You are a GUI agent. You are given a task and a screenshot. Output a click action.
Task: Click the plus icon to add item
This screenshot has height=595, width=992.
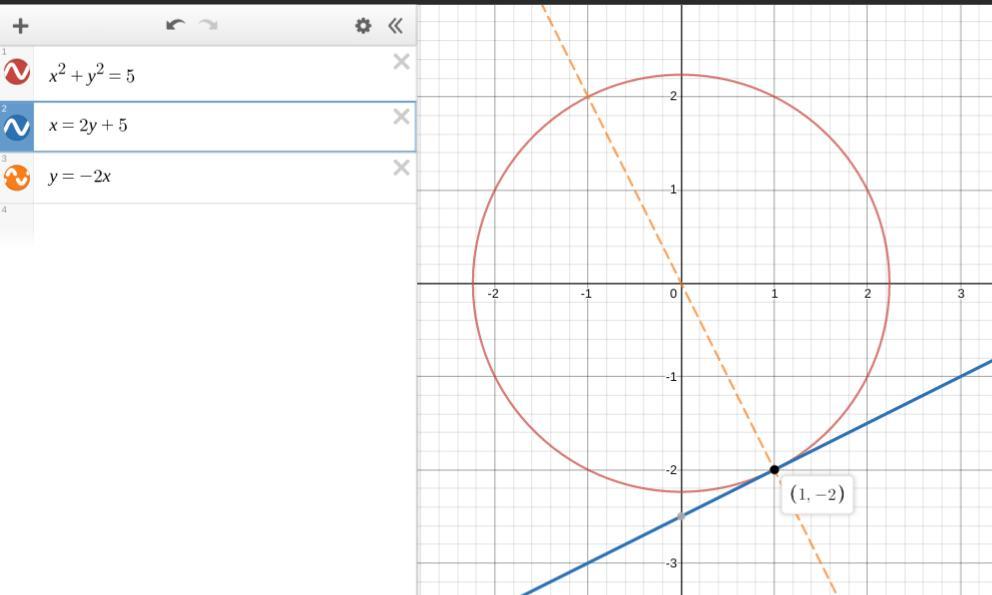click(x=20, y=26)
